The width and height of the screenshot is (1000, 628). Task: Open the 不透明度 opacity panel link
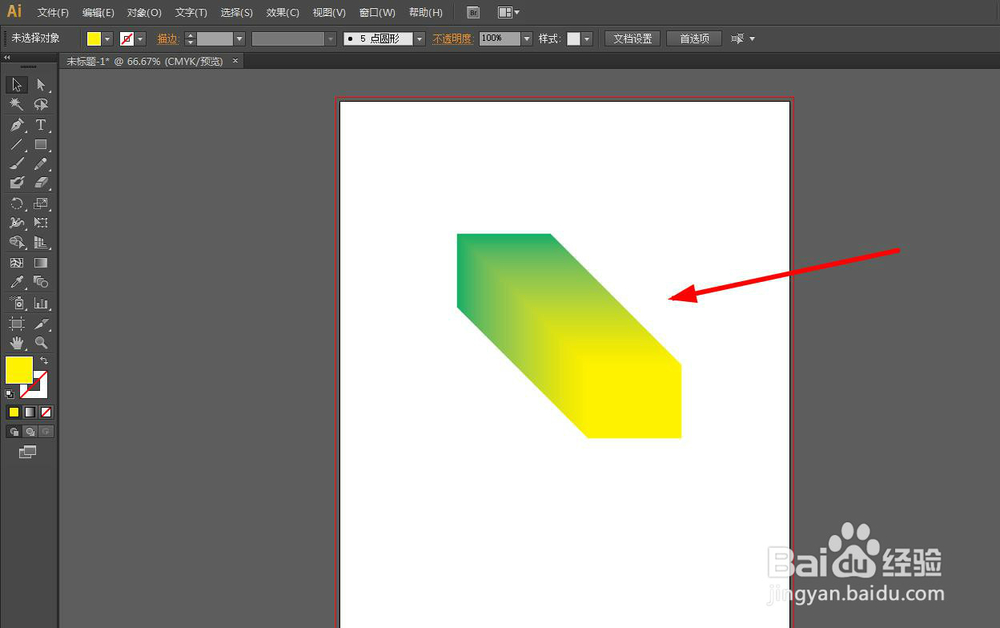pyautogui.click(x=452, y=39)
